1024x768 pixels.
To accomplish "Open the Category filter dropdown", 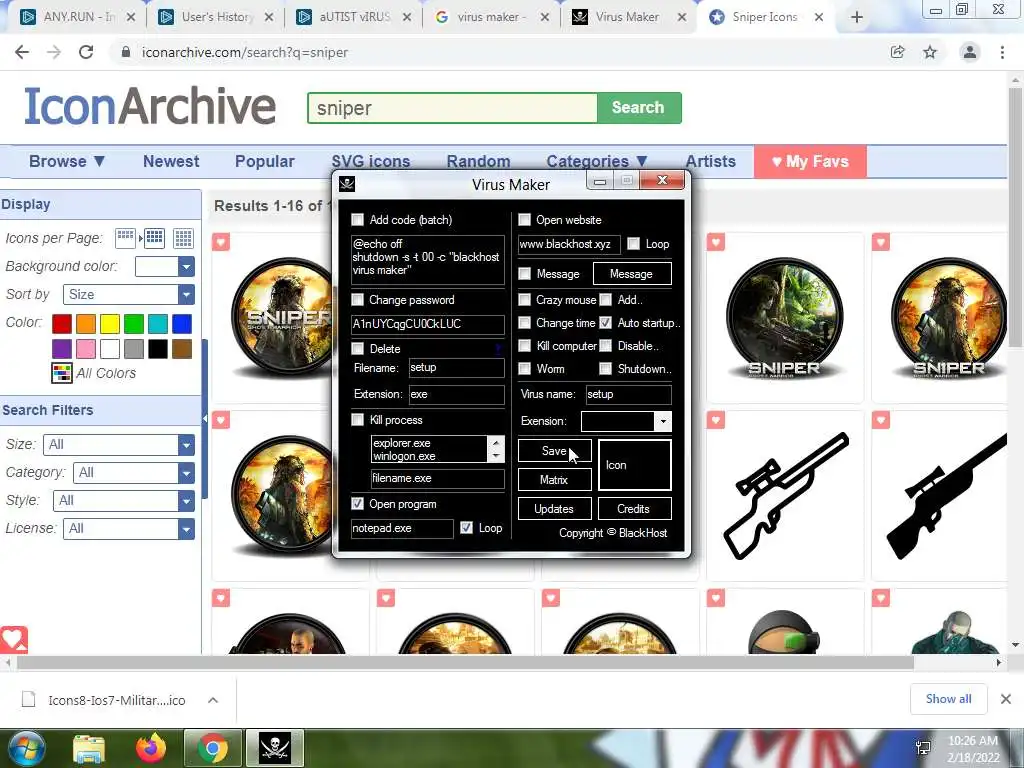I will 186,472.
